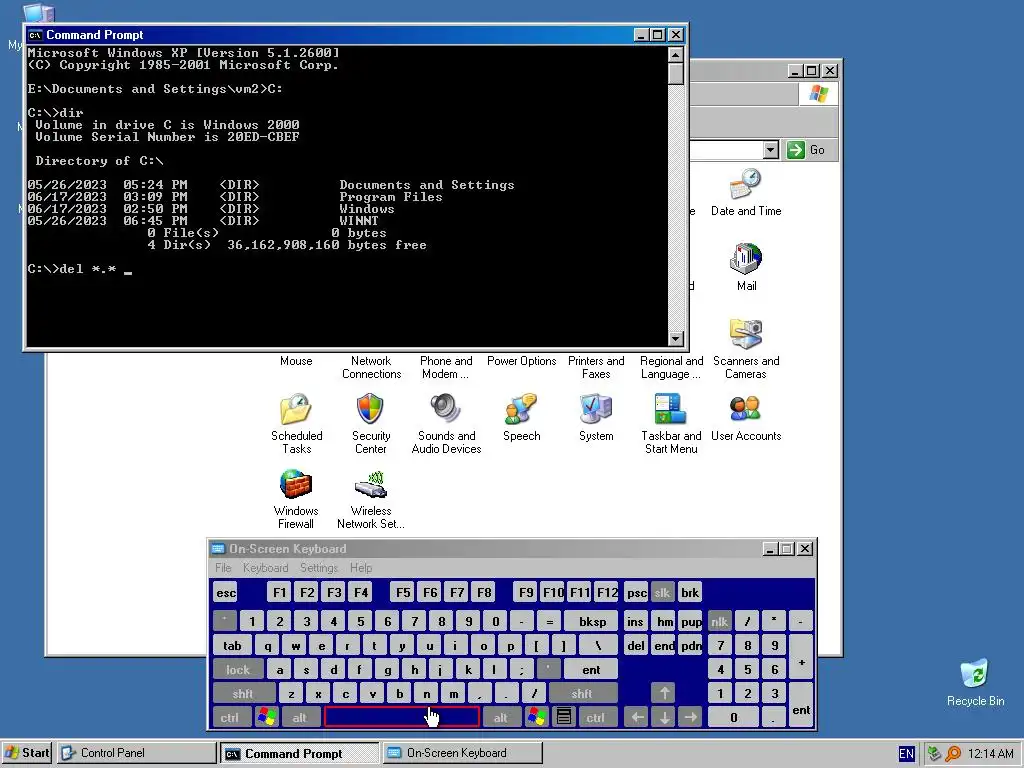Open the Date and Time applet
This screenshot has height=768, width=1024.
746,192
